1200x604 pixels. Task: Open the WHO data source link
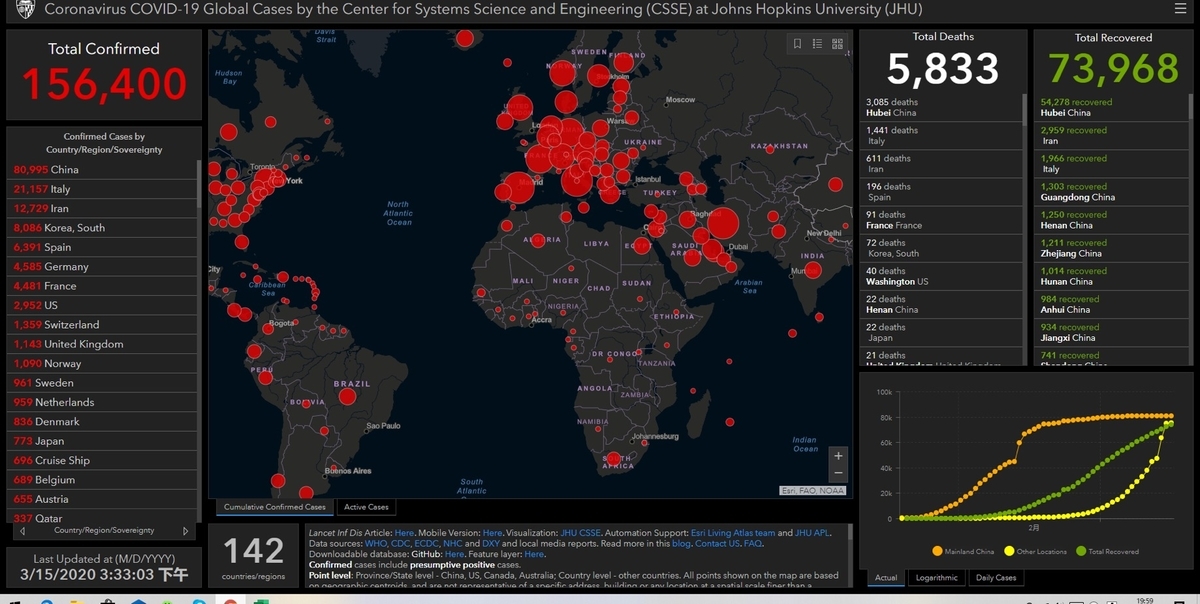tap(375, 543)
